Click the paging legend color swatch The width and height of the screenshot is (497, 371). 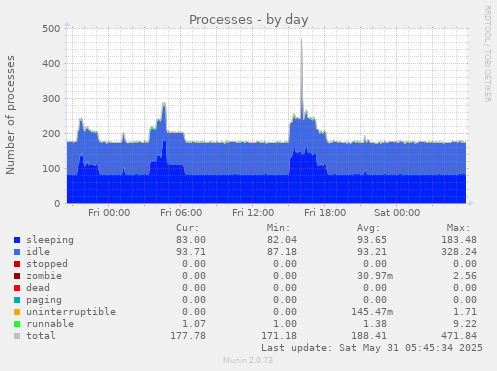(x=17, y=300)
